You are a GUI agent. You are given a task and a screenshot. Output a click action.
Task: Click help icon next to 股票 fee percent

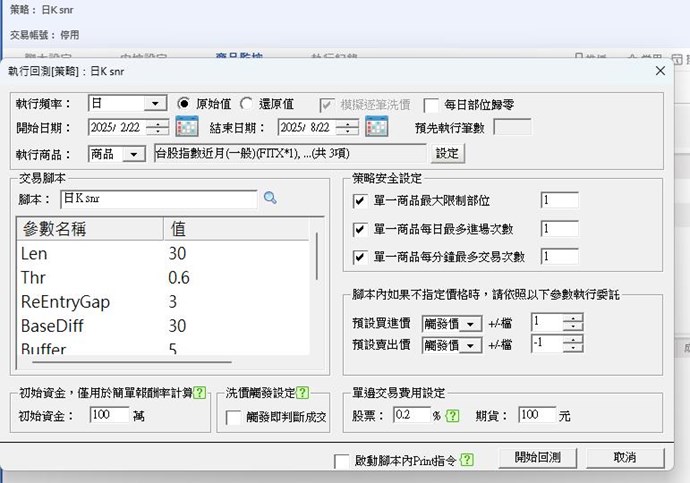(452, 415)
